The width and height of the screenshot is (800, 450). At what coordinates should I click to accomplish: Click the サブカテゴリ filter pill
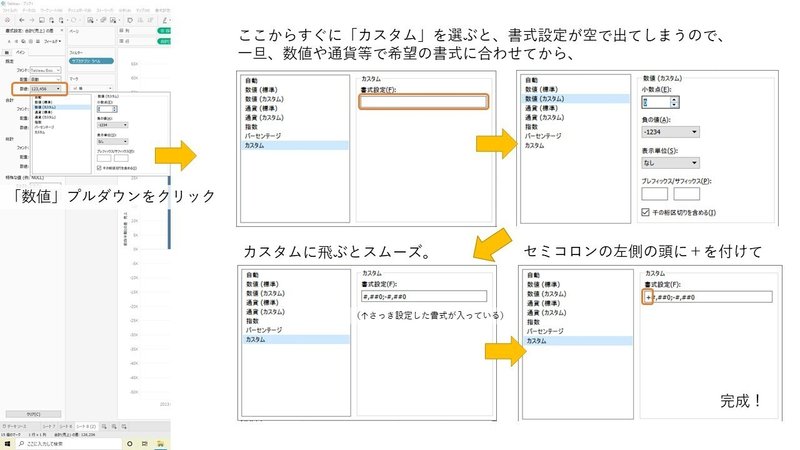pyautogui.click(x=91, y=61)
